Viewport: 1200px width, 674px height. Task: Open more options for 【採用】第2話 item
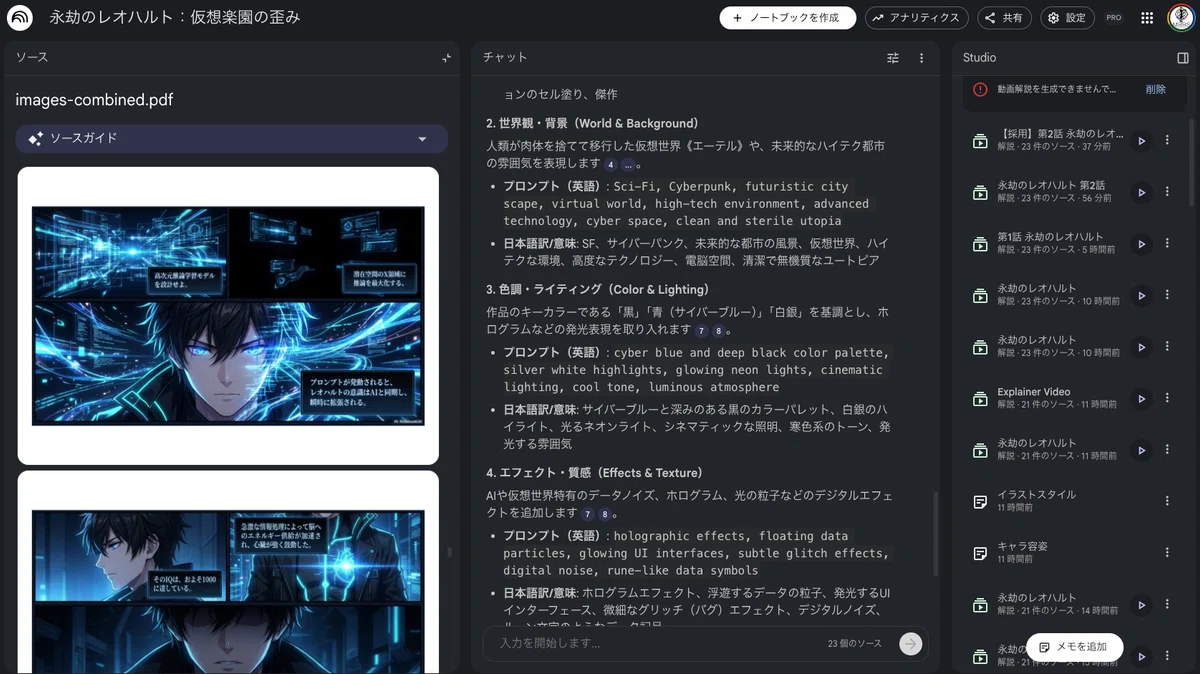[x=1167, y=141]
